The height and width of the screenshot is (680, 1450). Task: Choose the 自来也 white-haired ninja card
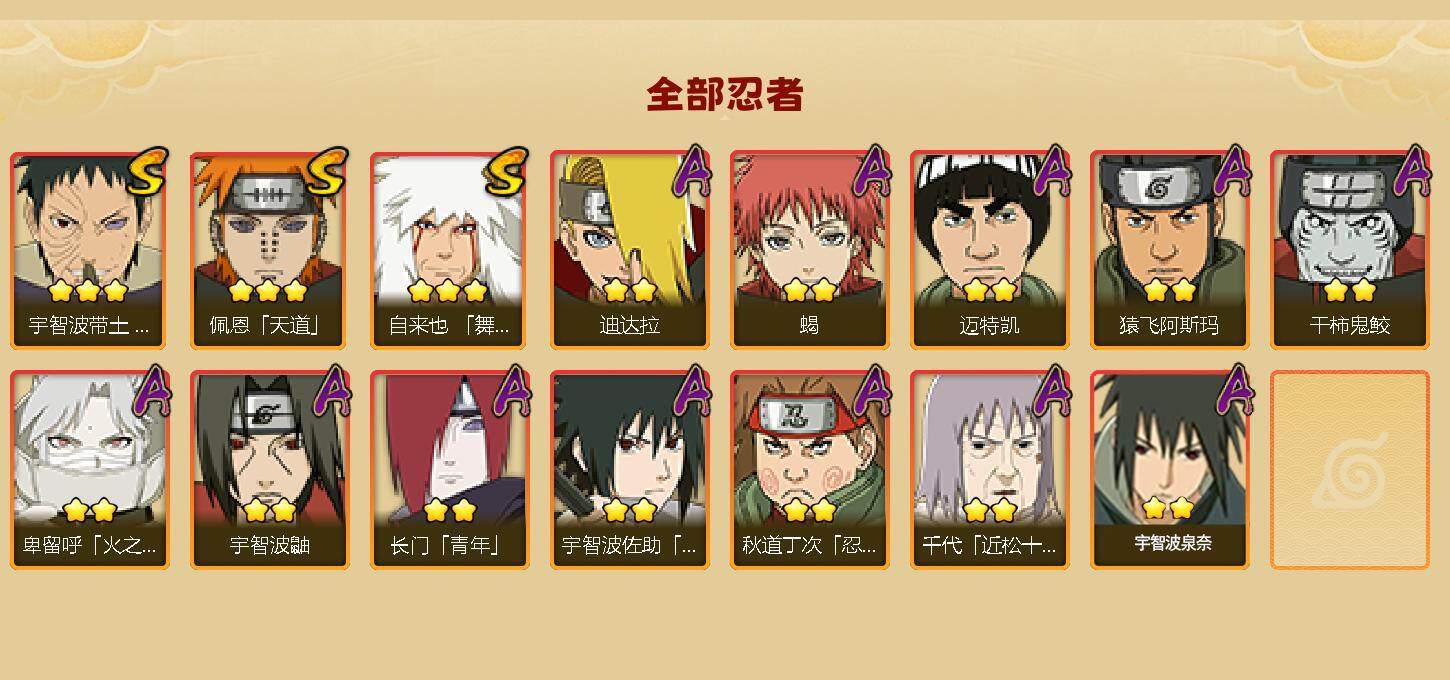[450, 250]
